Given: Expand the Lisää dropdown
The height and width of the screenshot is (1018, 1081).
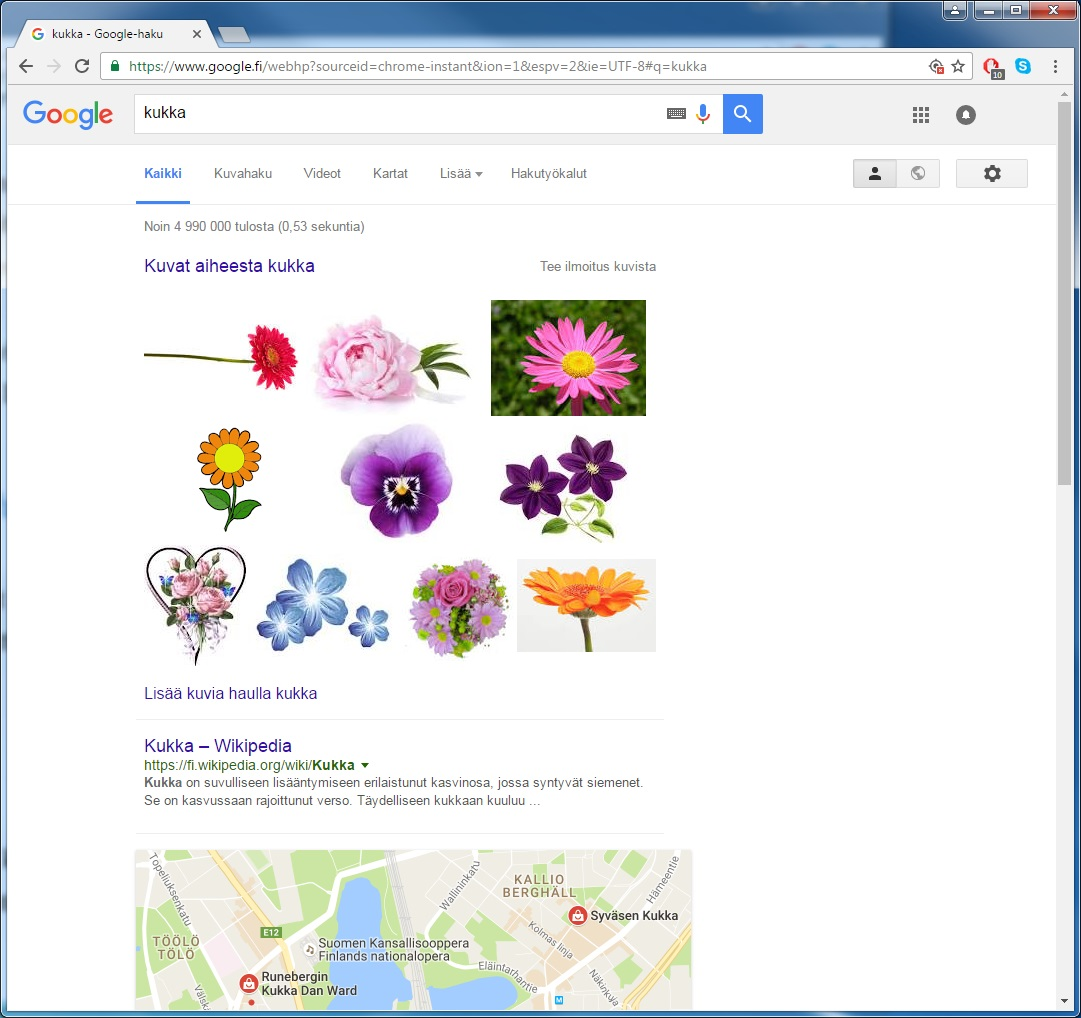Looking at the screenshot, I should (461, 174).
